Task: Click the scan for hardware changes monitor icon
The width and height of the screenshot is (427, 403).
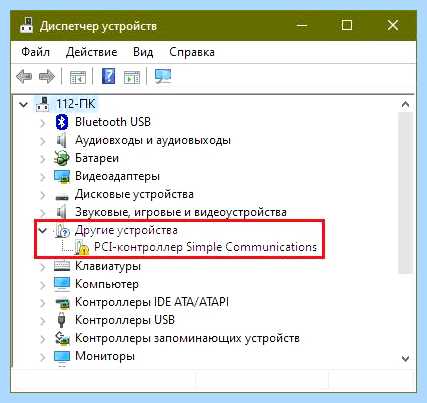Action: click(x=163, y=76)
